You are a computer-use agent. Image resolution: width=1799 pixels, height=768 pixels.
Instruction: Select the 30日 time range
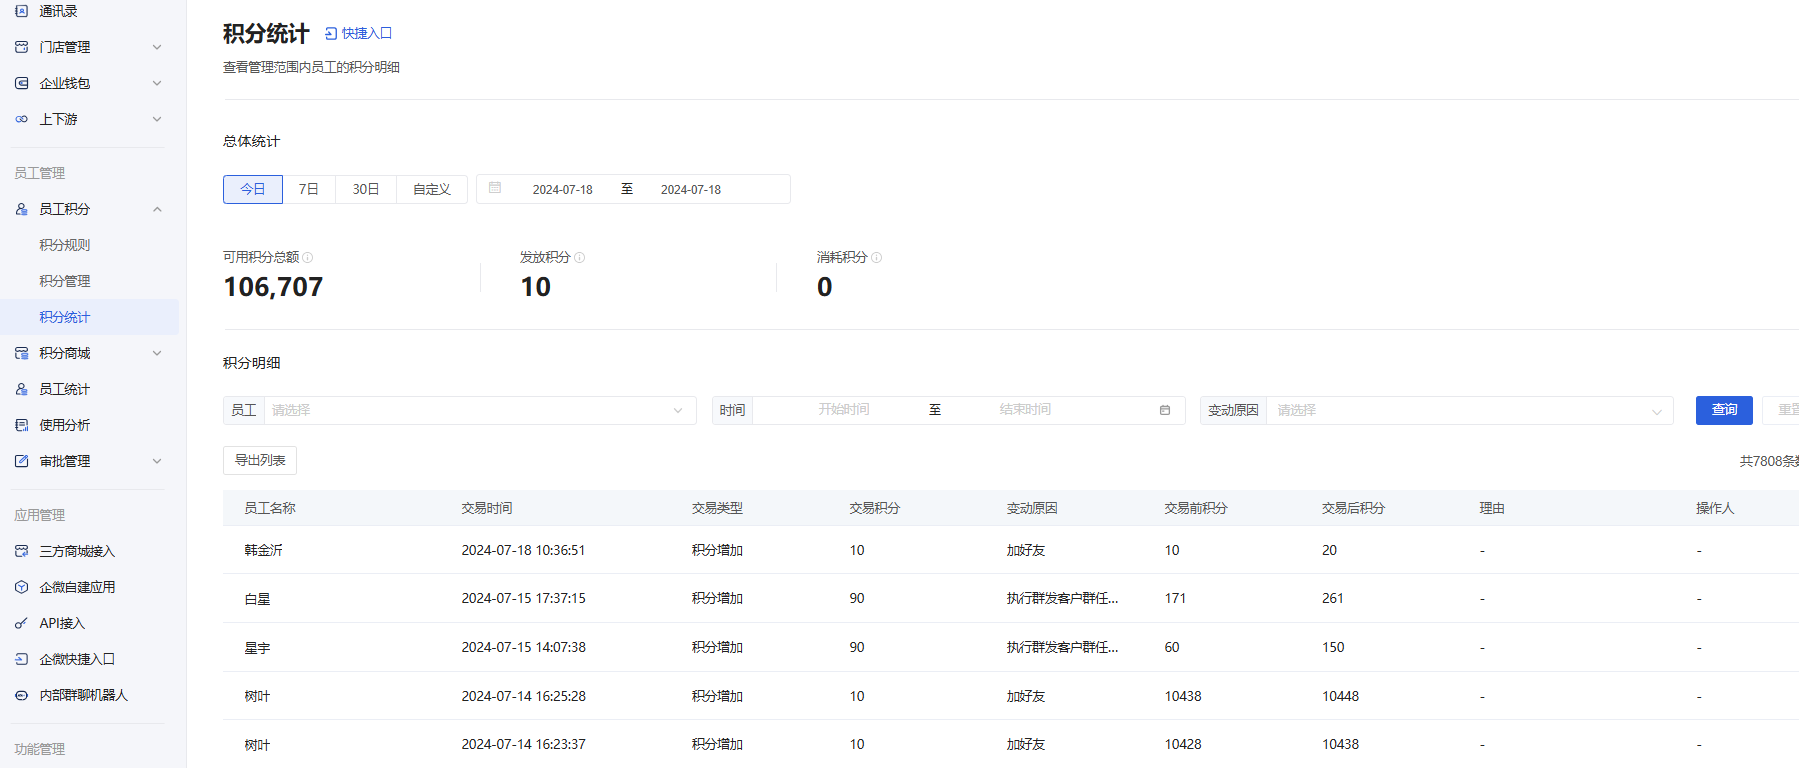pos(366,189)
